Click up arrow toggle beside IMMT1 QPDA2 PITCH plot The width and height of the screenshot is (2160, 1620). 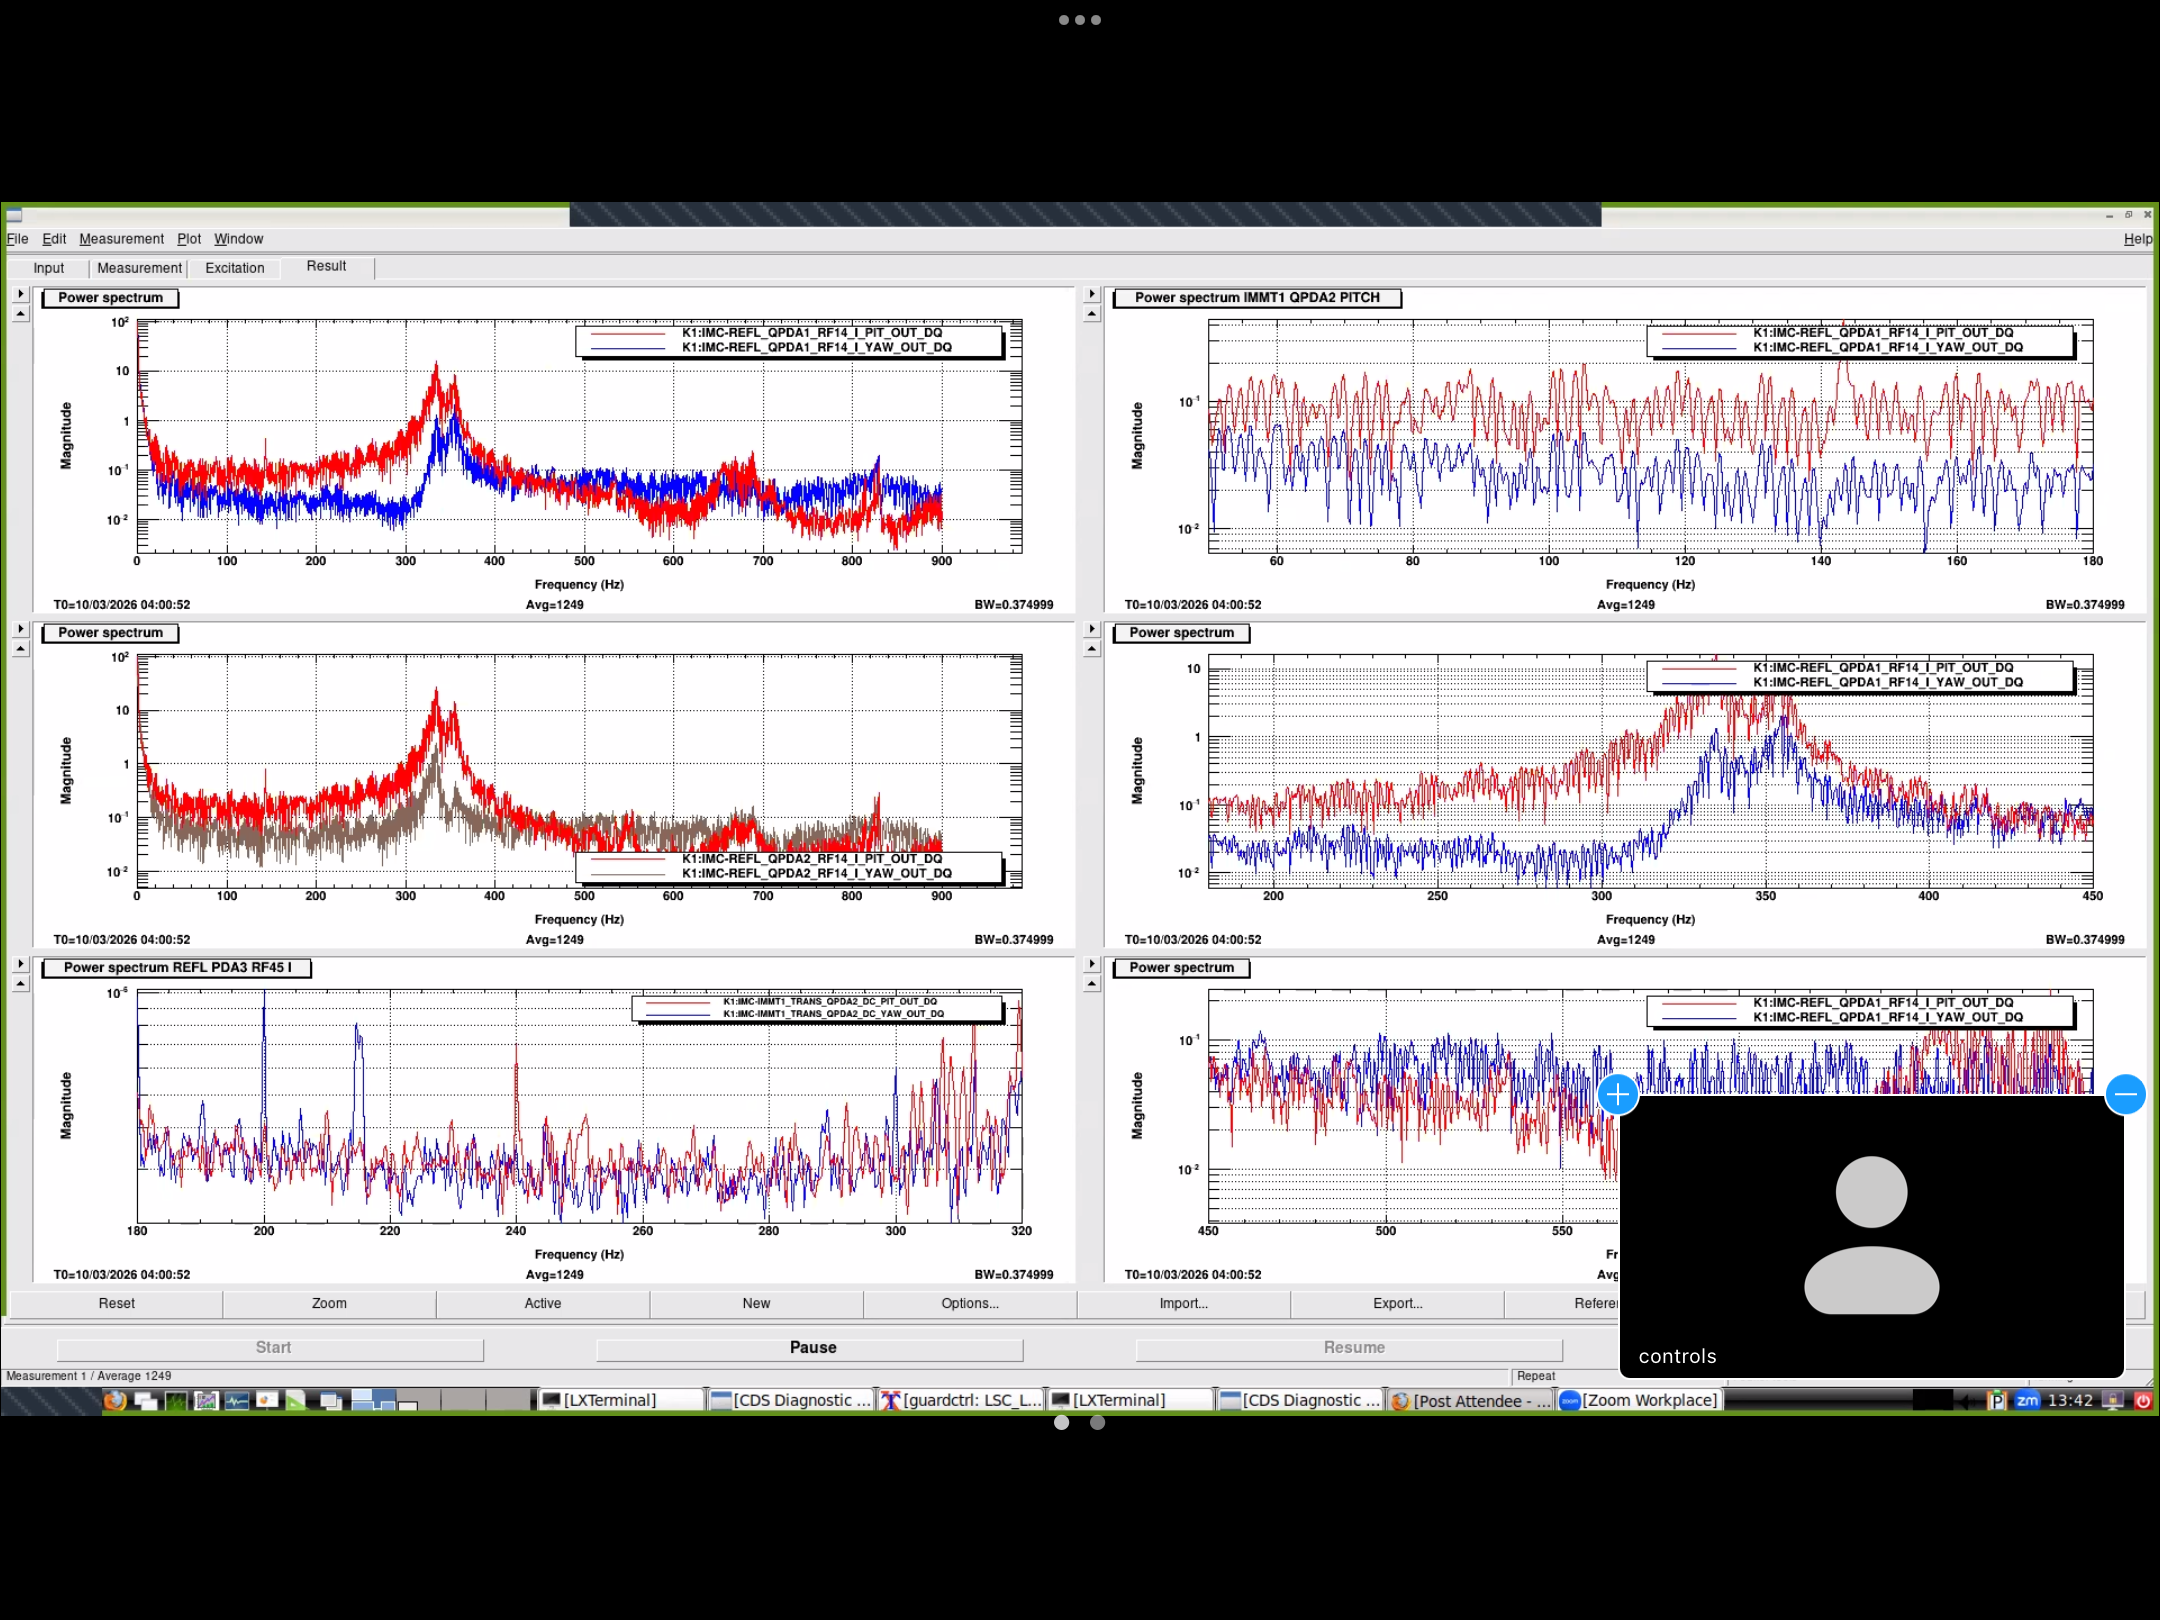[1092, 314]
